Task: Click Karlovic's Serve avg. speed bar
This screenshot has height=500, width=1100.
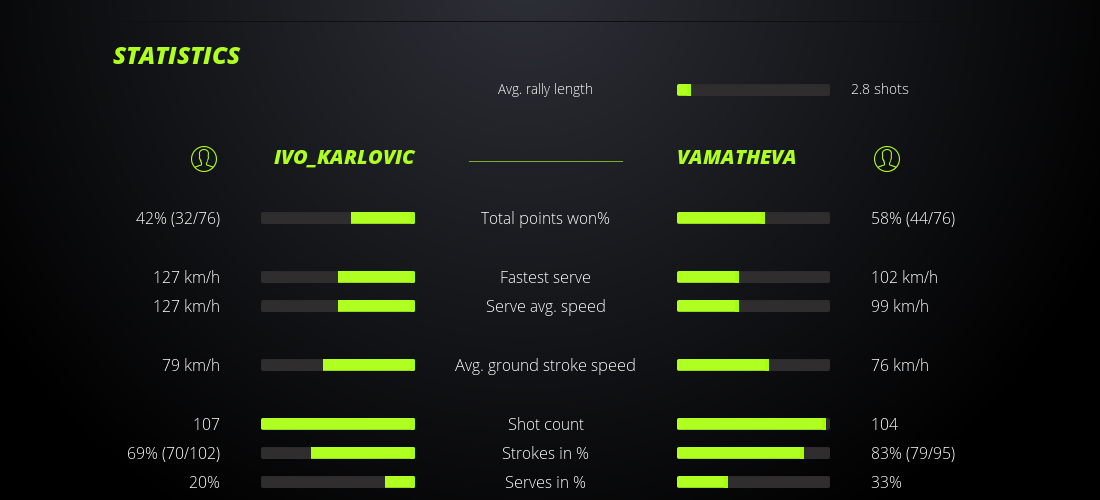Action: 338,306
